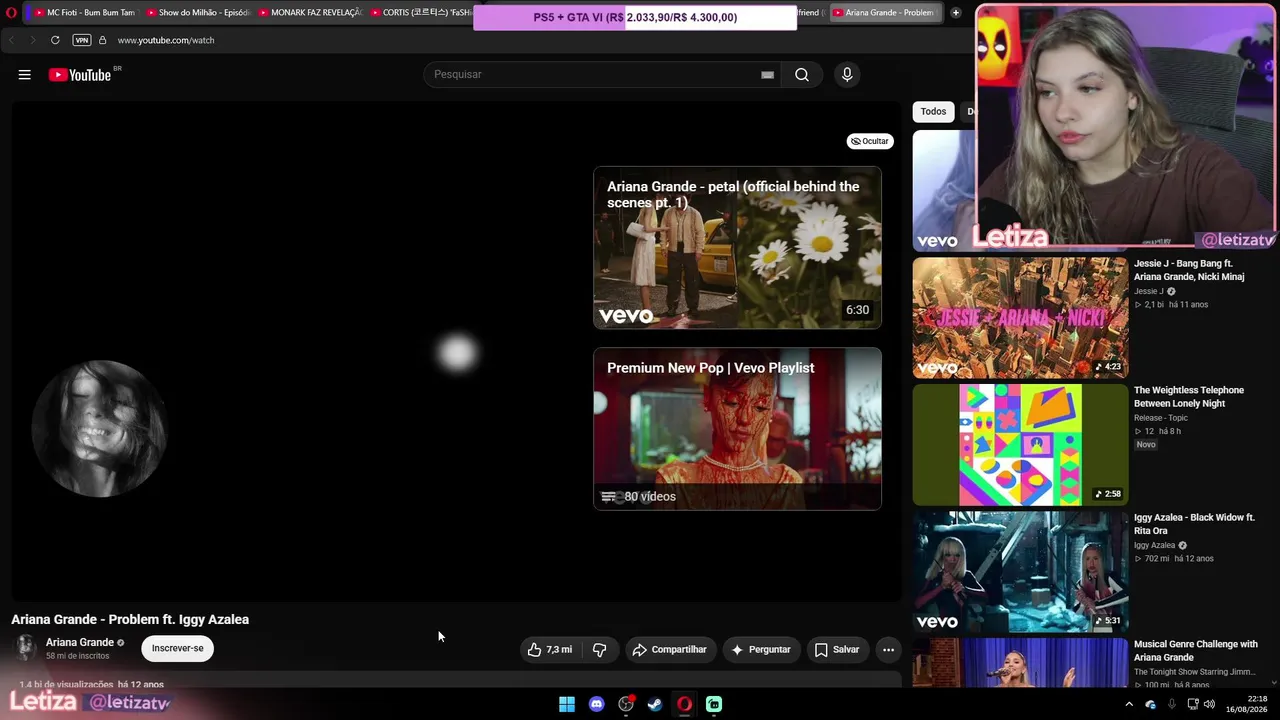Go to the Iggy Azalea channel link
The height and width of the screenshot is (720, 1280).
tap(1154, 545)
